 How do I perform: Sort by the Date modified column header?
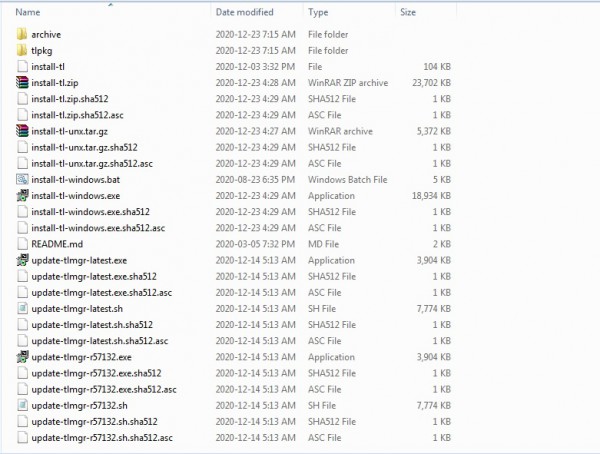pyautogui.click(x=244, y=13)
